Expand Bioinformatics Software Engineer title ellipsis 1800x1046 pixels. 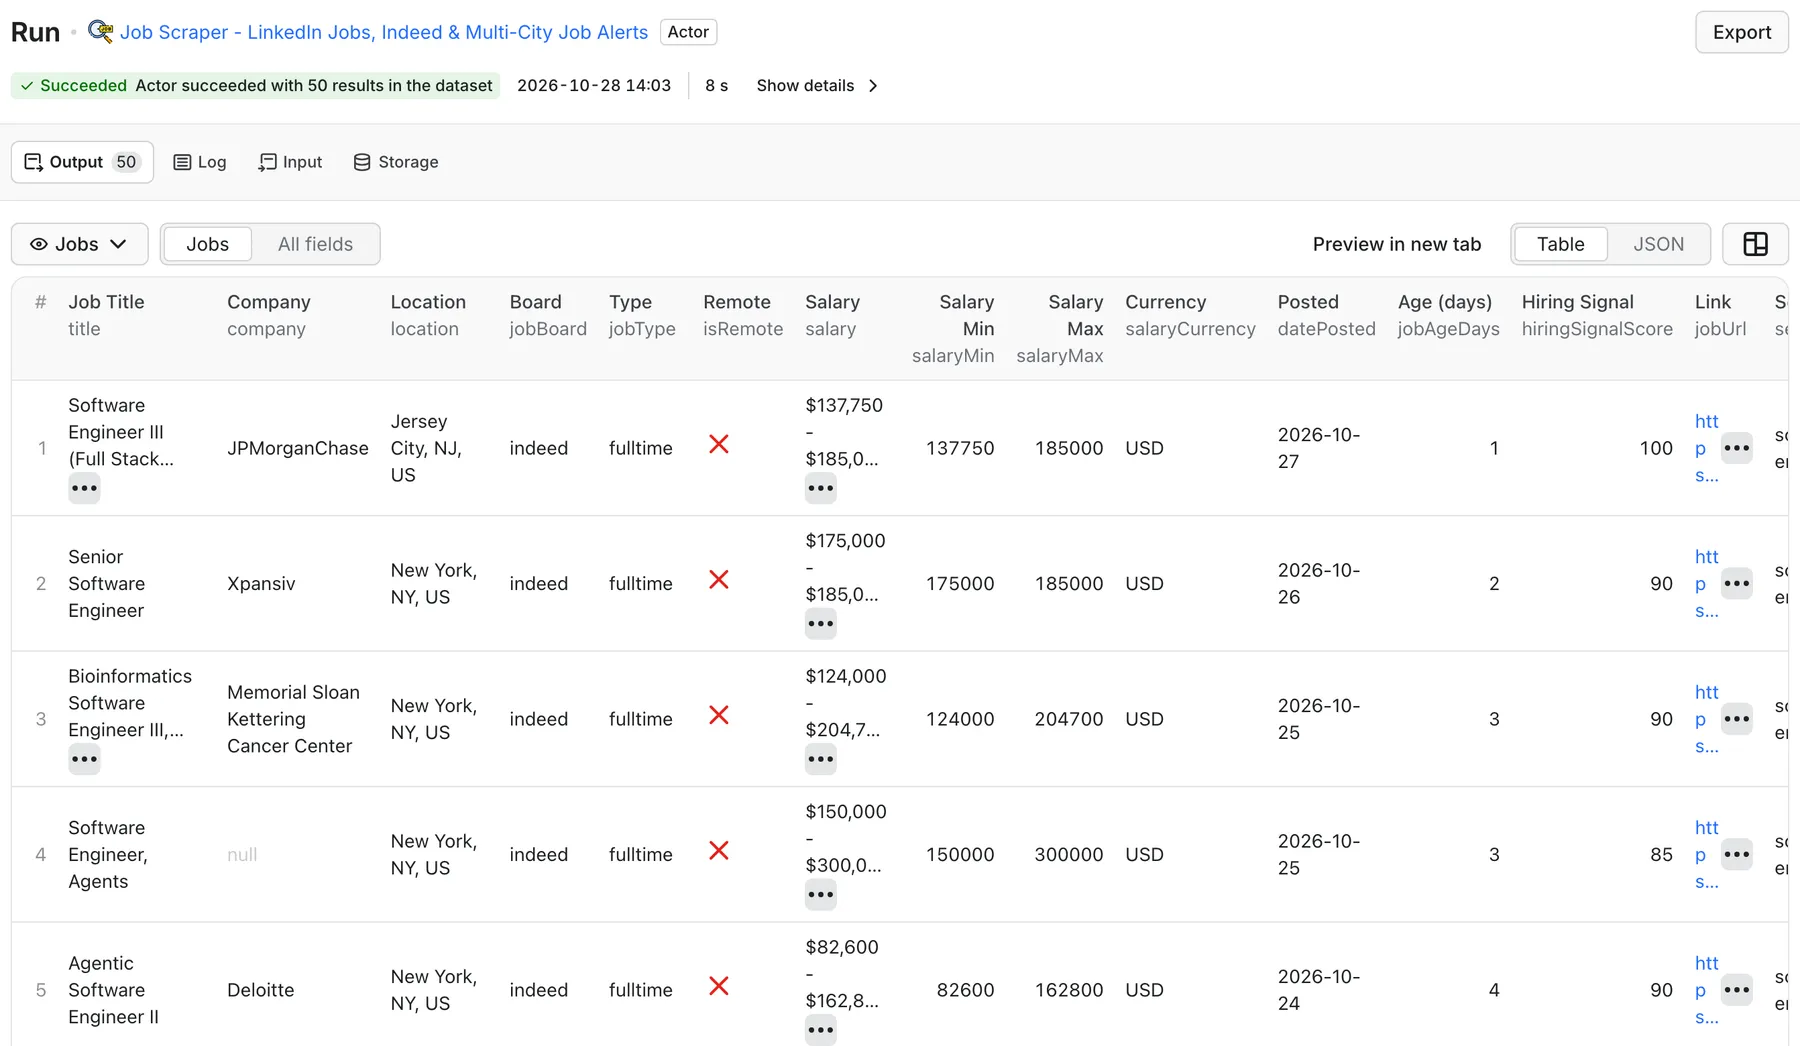tap(84, 760)
